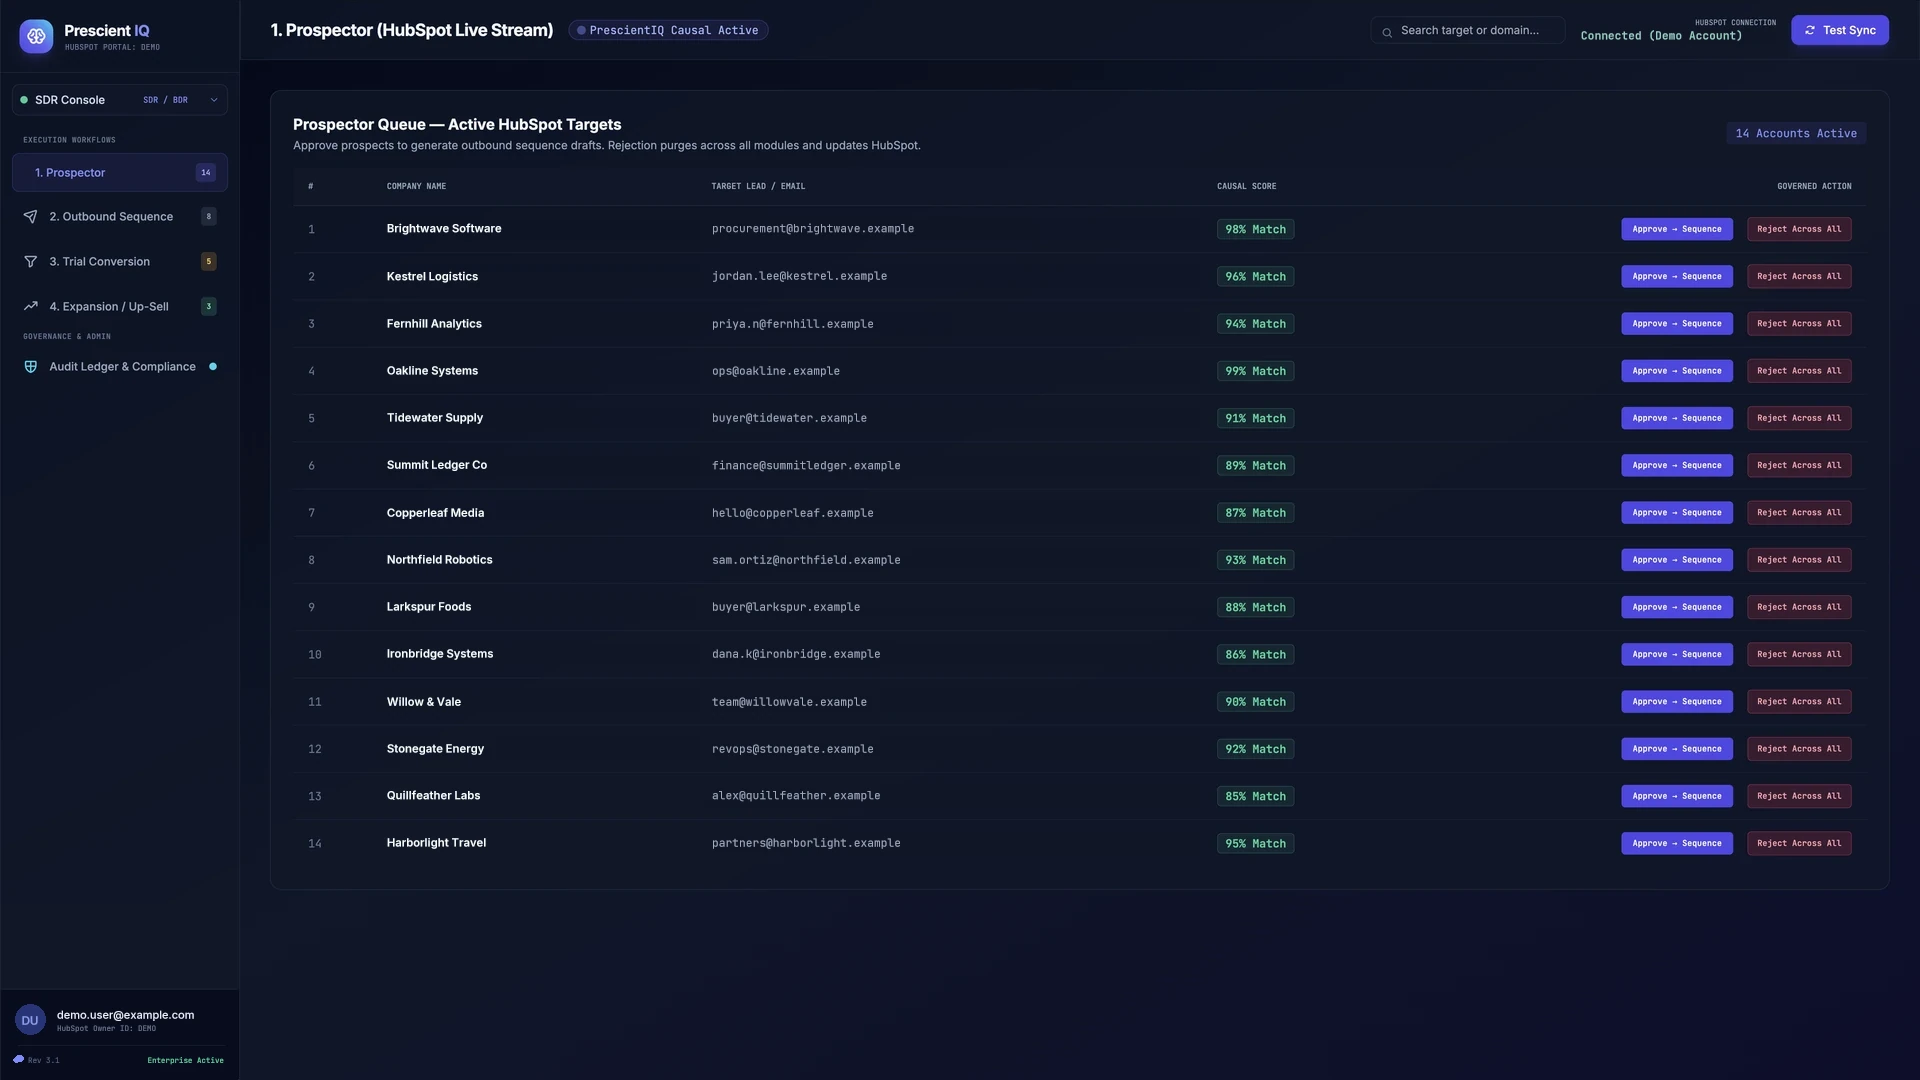Image resolution: width=1920 pixels, height=1080 pixels.
Task: Click the Company Name column header
Action: point(416,186)
